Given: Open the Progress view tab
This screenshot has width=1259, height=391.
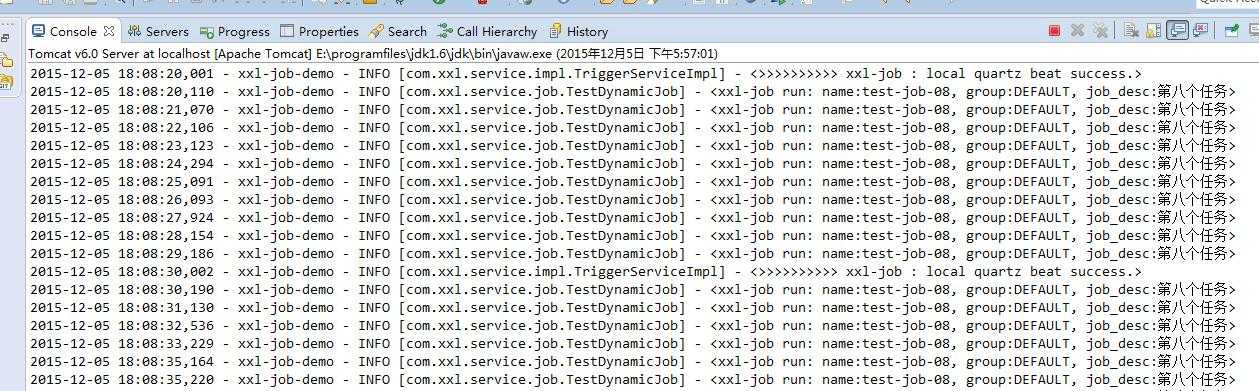Looking at the screenshot, I should tap(235, 31).
